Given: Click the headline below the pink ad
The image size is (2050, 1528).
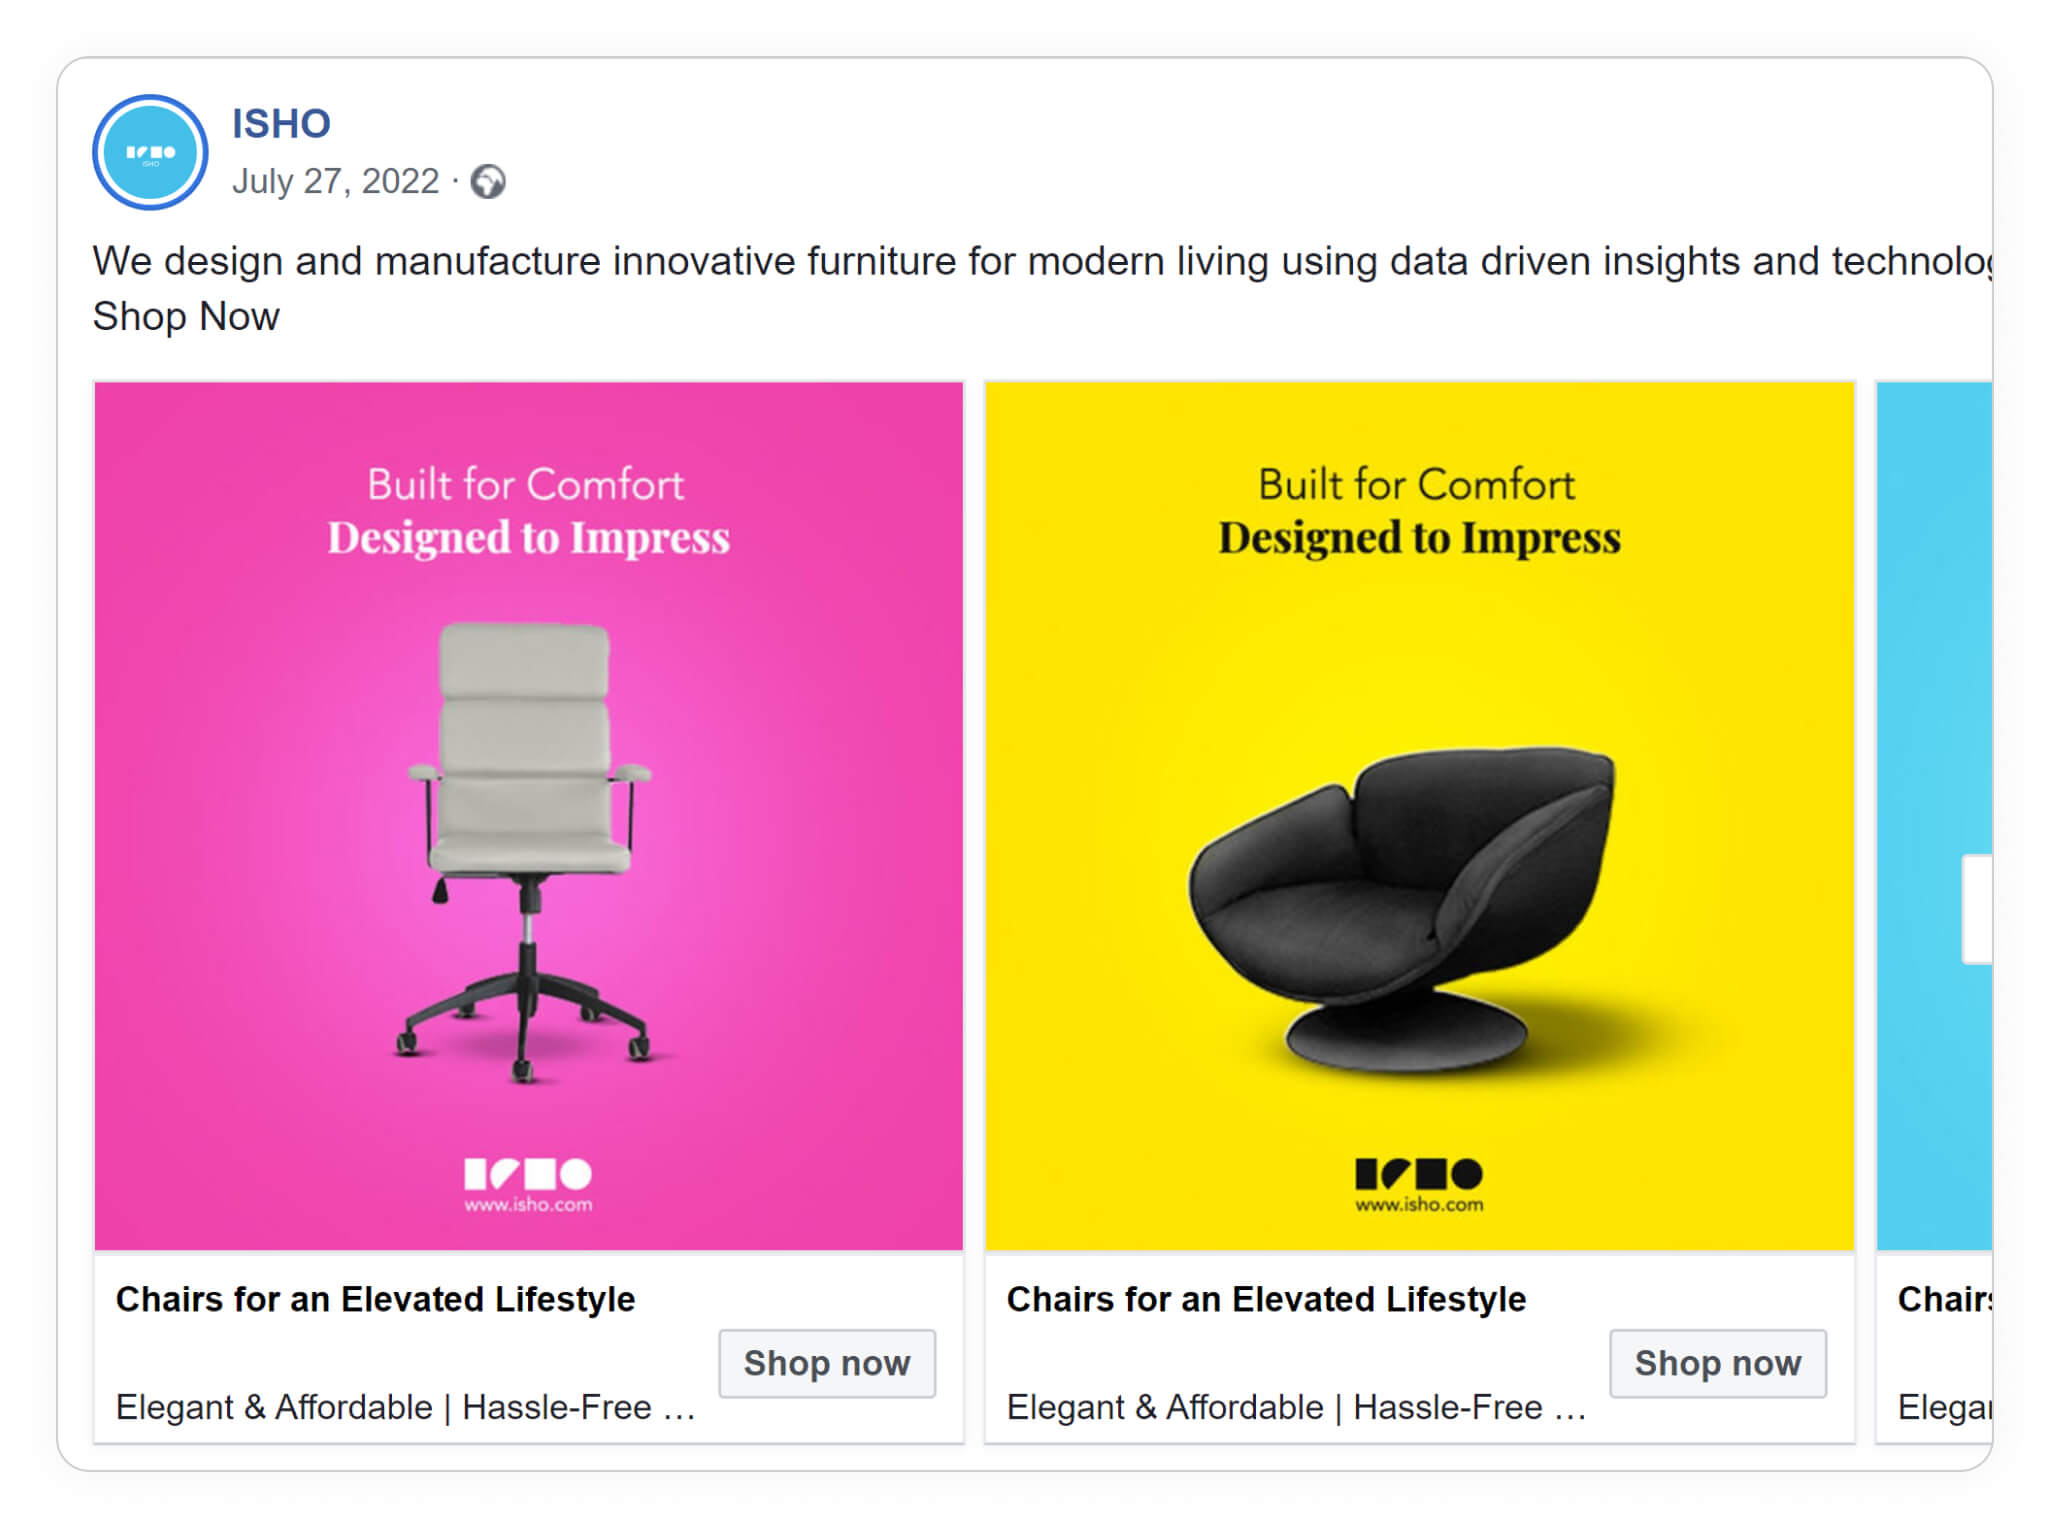Looking at the screenshot, I should point(375,1299).
